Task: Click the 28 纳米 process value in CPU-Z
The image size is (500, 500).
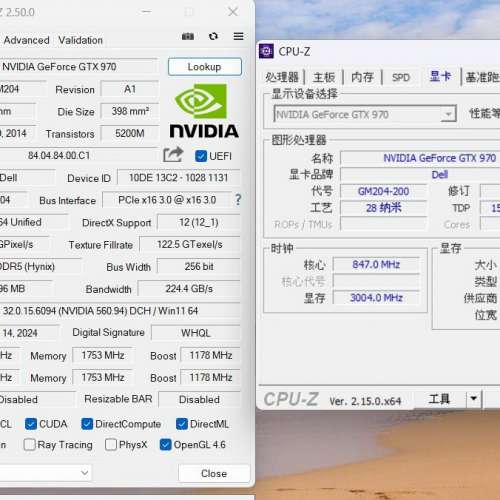Action: coord(383,208)
